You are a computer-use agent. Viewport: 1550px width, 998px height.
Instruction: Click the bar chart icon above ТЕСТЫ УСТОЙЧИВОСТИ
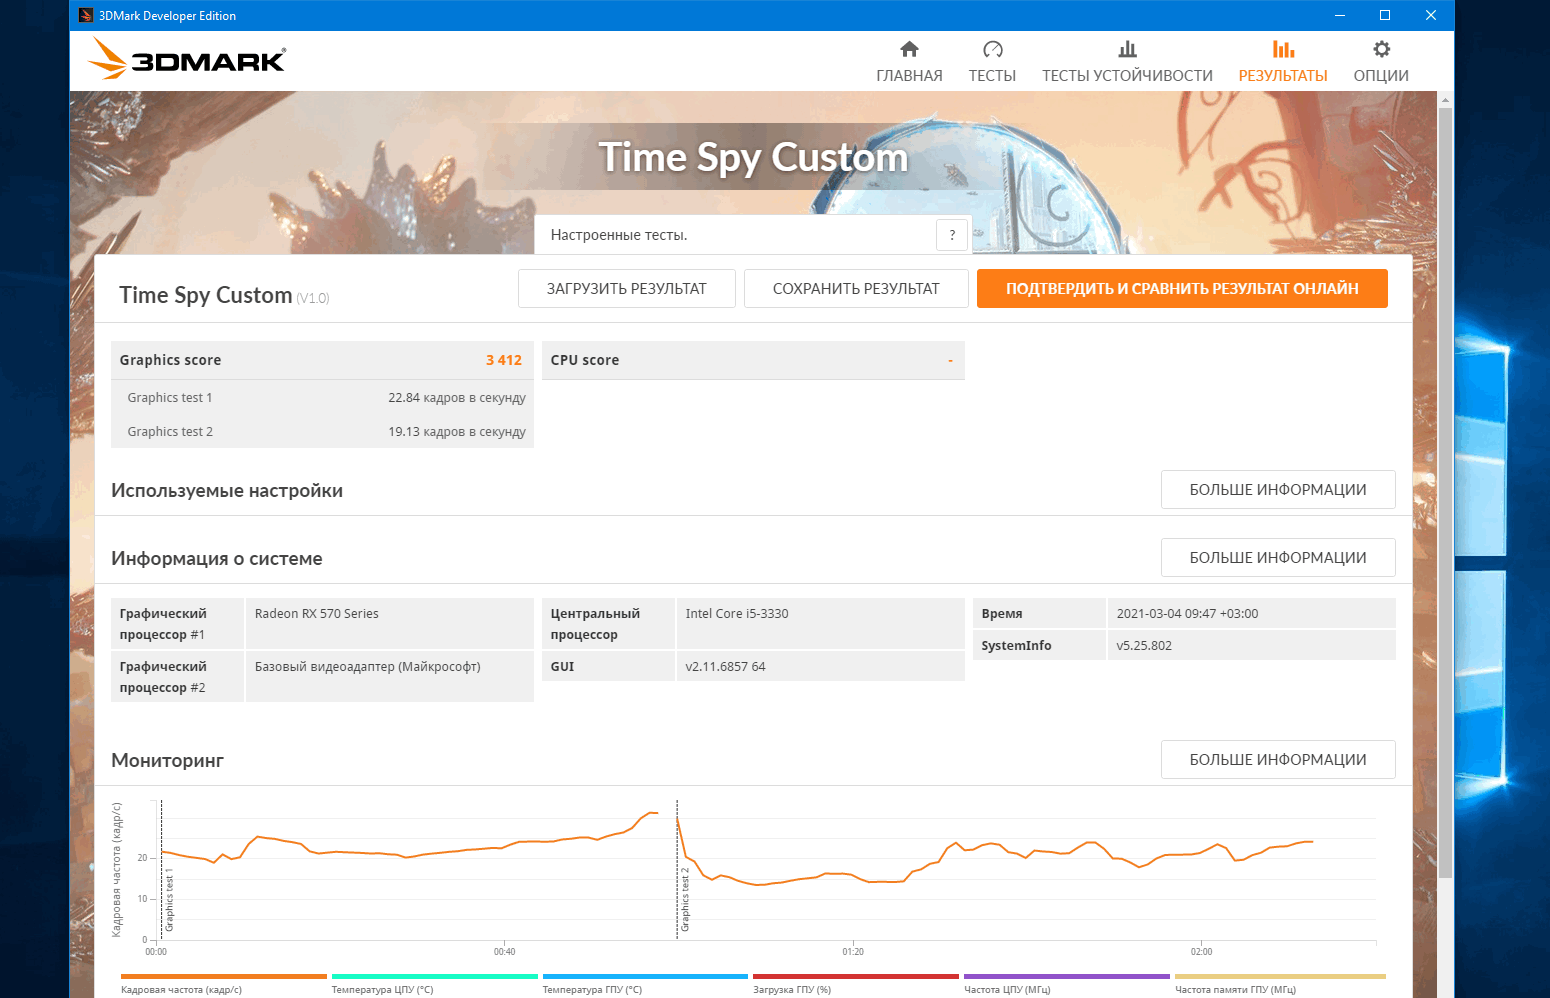tap(1127, 49)
